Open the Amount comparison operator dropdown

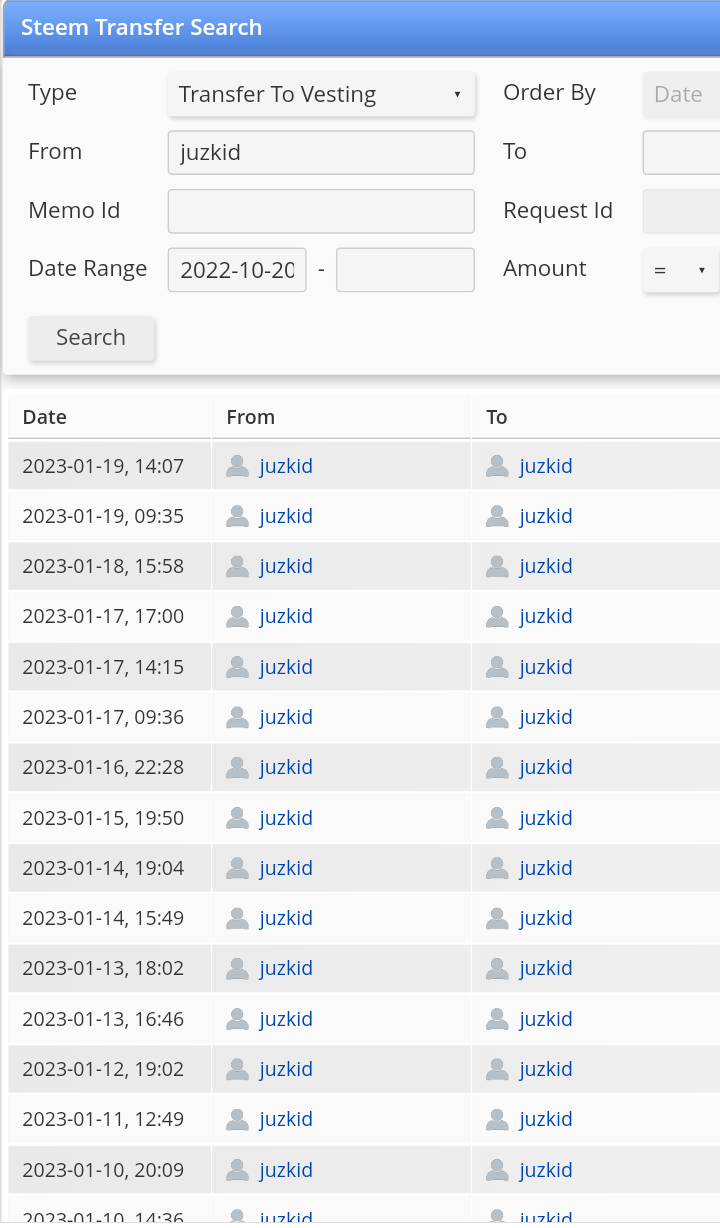[681, 270]
